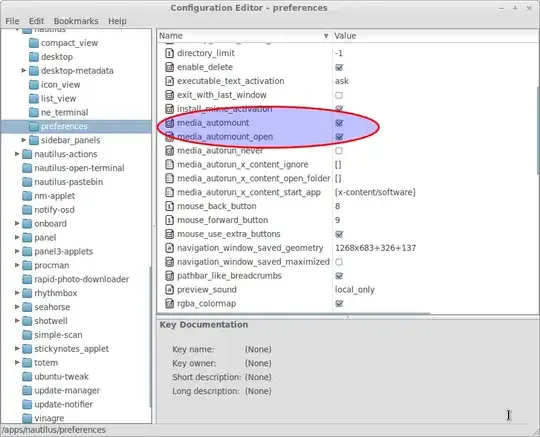This screenshot has width=540, height=437.
Task: Click the icon_view folder icon
Action: pos(34,85)
